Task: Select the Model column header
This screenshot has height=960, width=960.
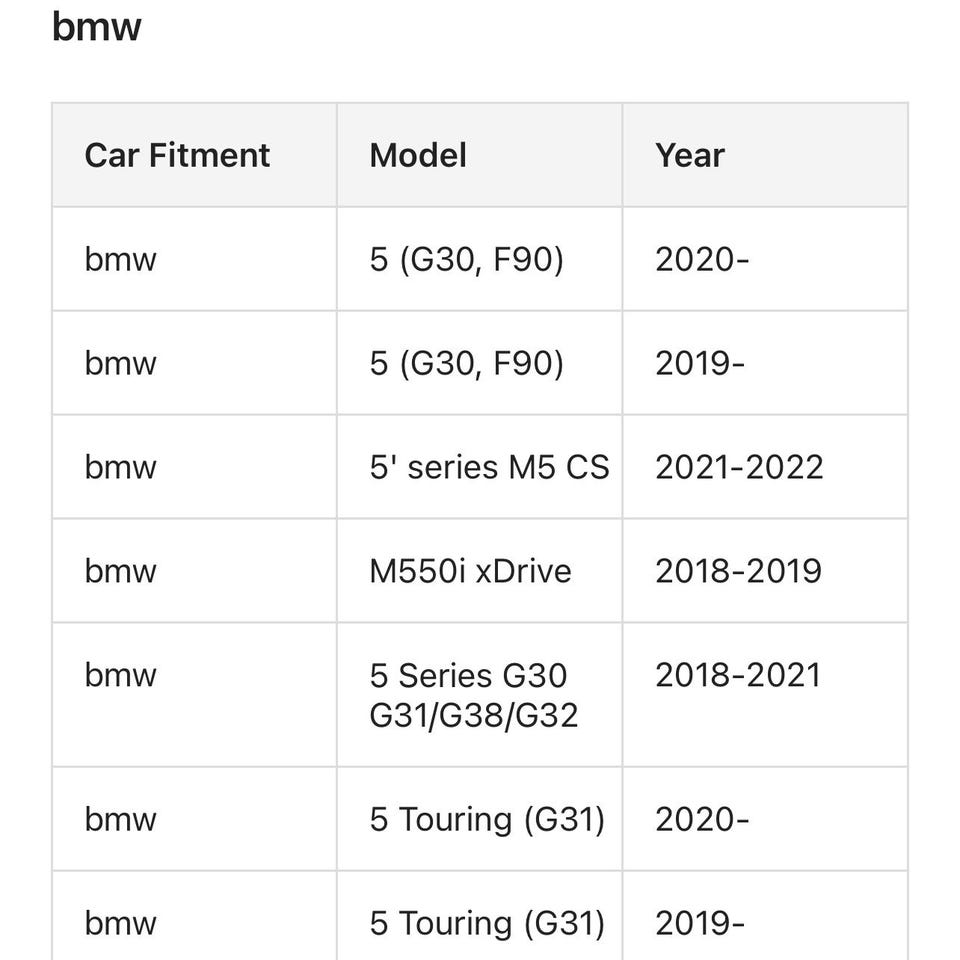Action: [418, 155]
